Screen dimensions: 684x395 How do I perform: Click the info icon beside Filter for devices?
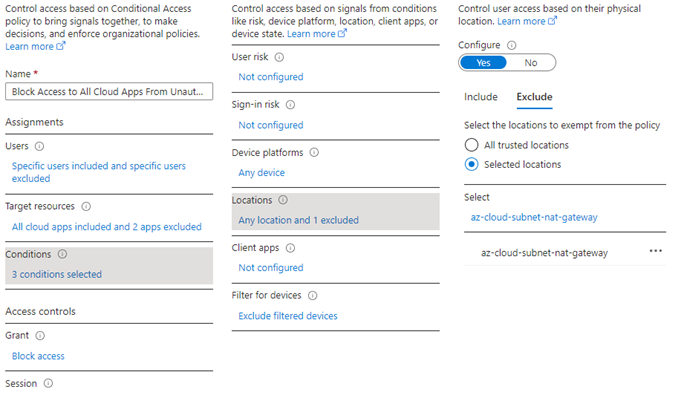[x=312, y=295]
